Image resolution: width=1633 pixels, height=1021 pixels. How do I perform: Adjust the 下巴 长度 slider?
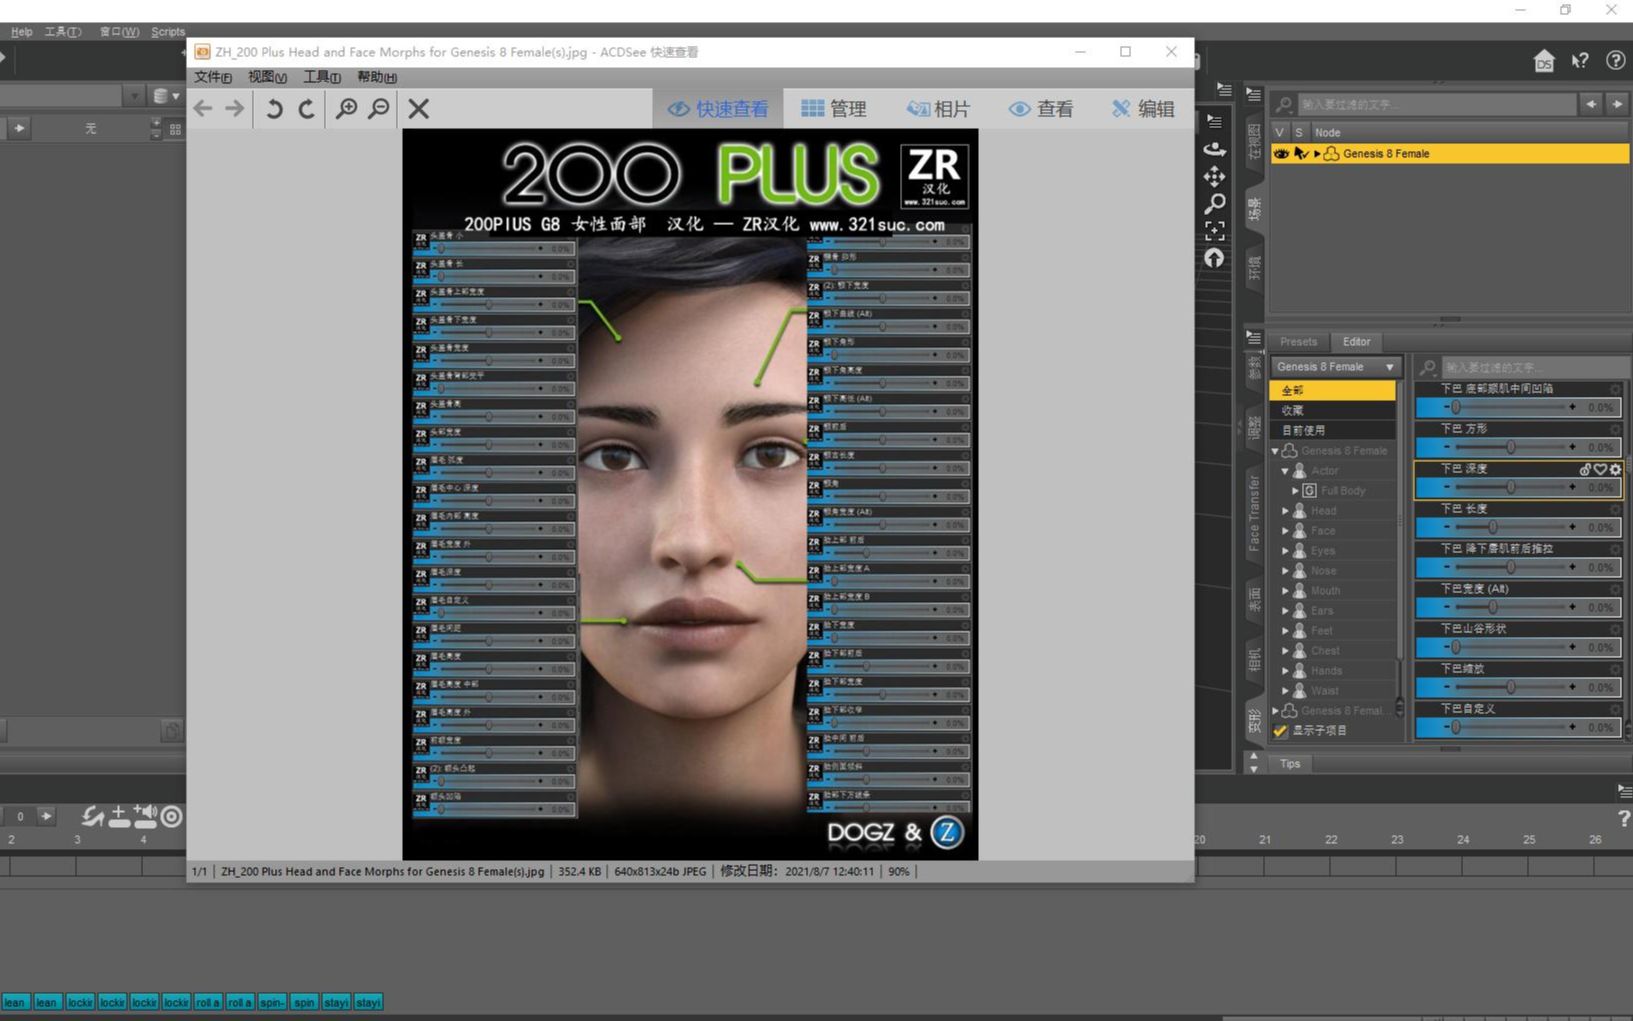pyautogui.click(x=1518, y=527)
